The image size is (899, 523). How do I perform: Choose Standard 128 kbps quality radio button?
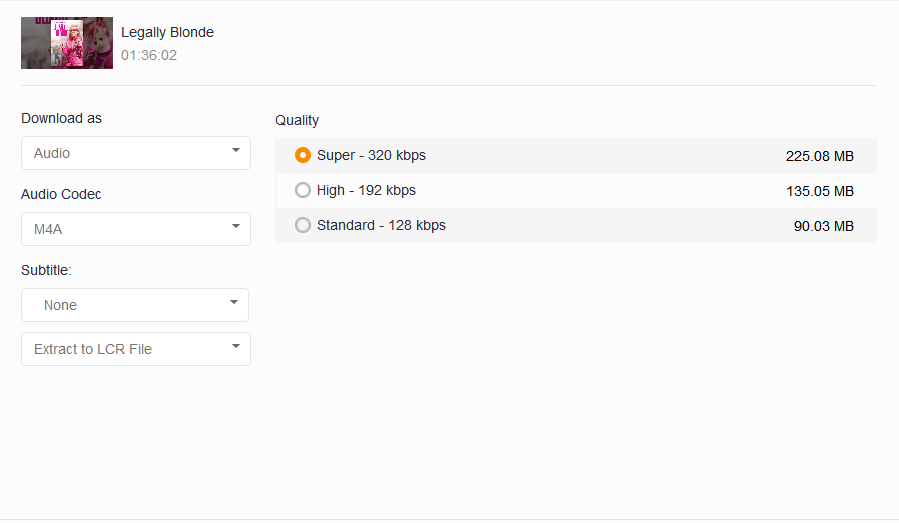tap(303, 225)
